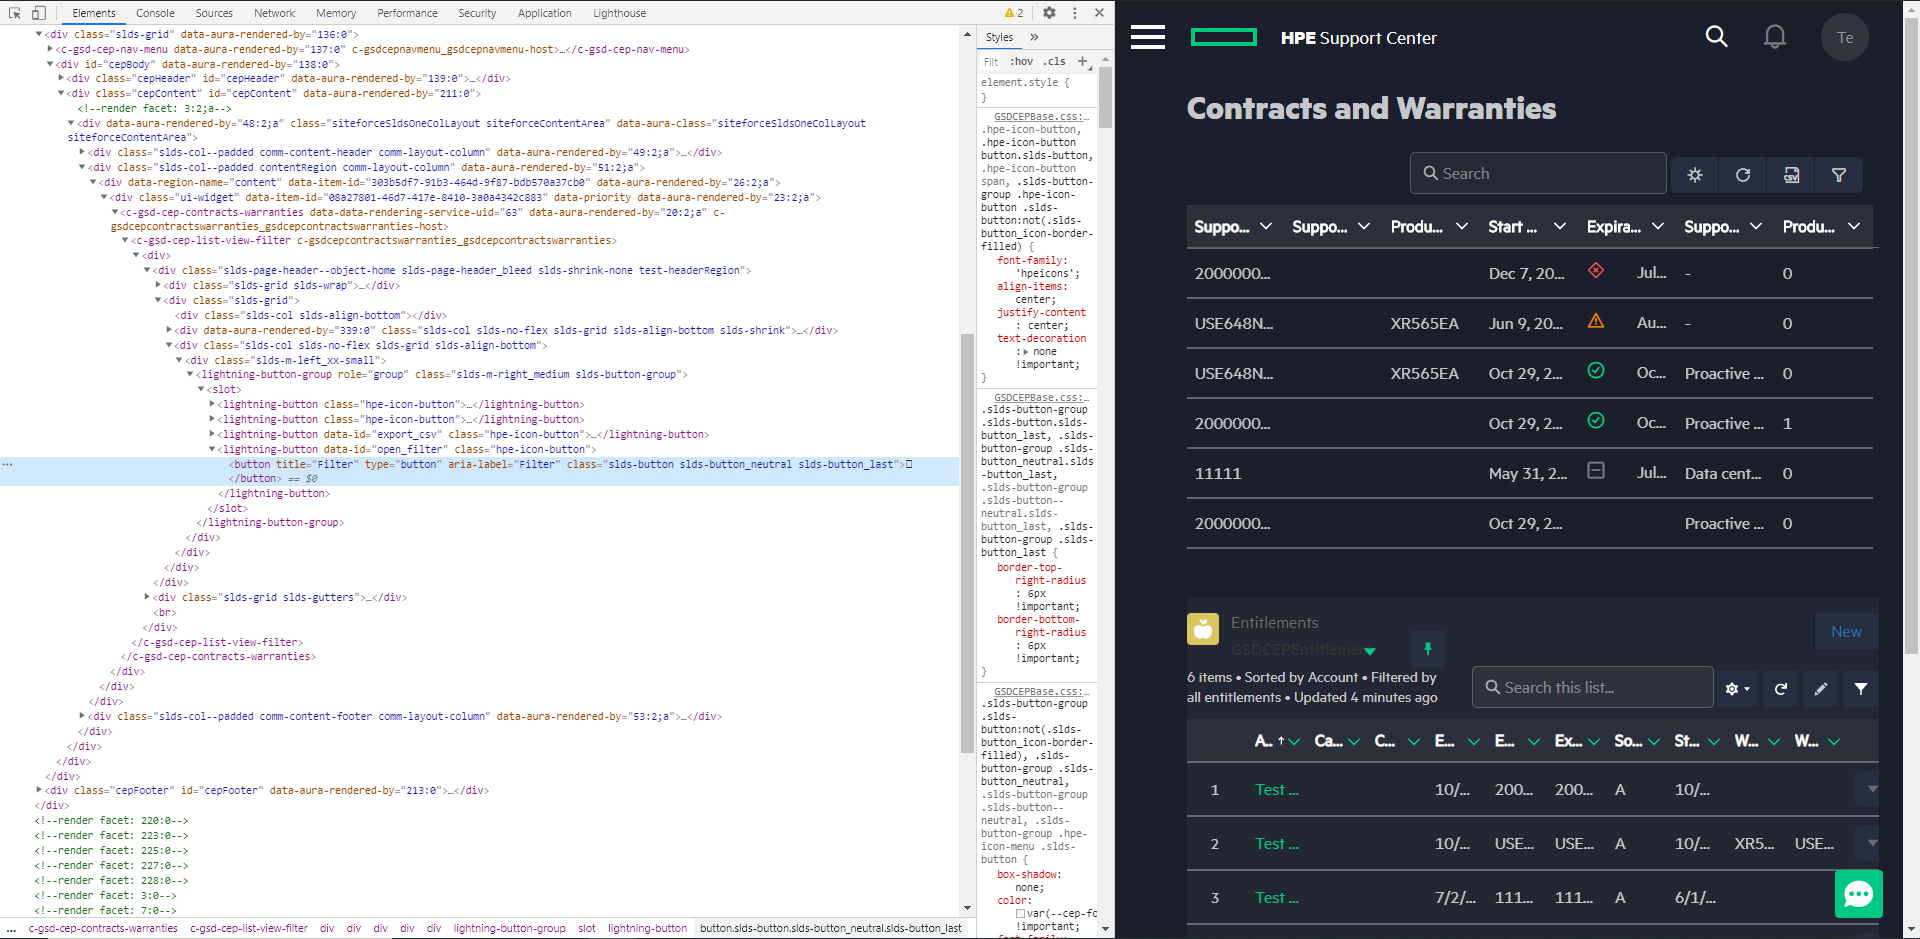
Task: Click the HPE green rectangle logo
Action: pos(1224,37)
